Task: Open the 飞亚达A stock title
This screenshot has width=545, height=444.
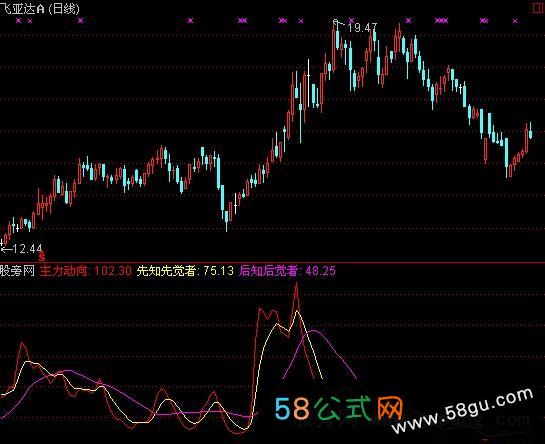Action: pos(22,8)
